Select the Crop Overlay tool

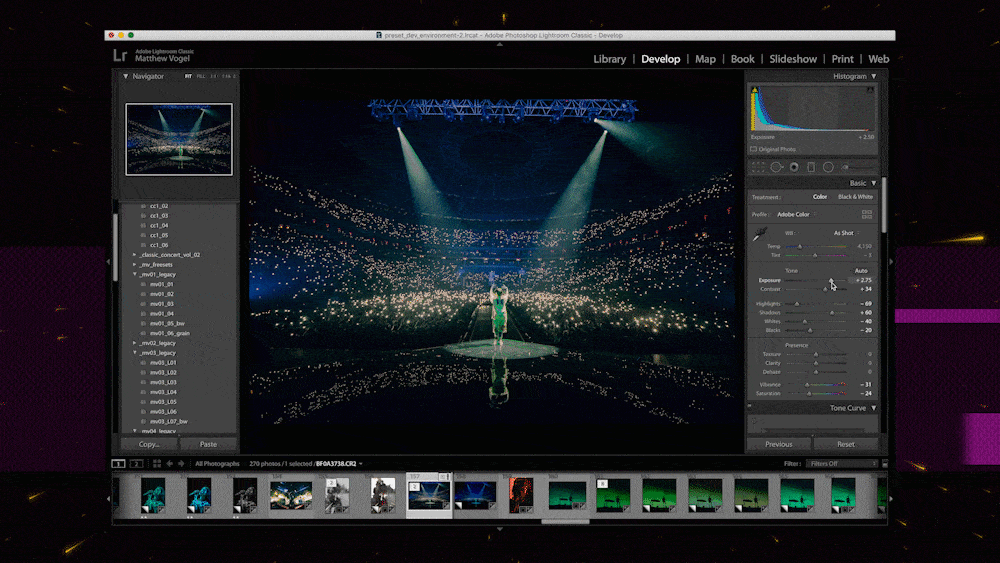(x=759, y=167)
